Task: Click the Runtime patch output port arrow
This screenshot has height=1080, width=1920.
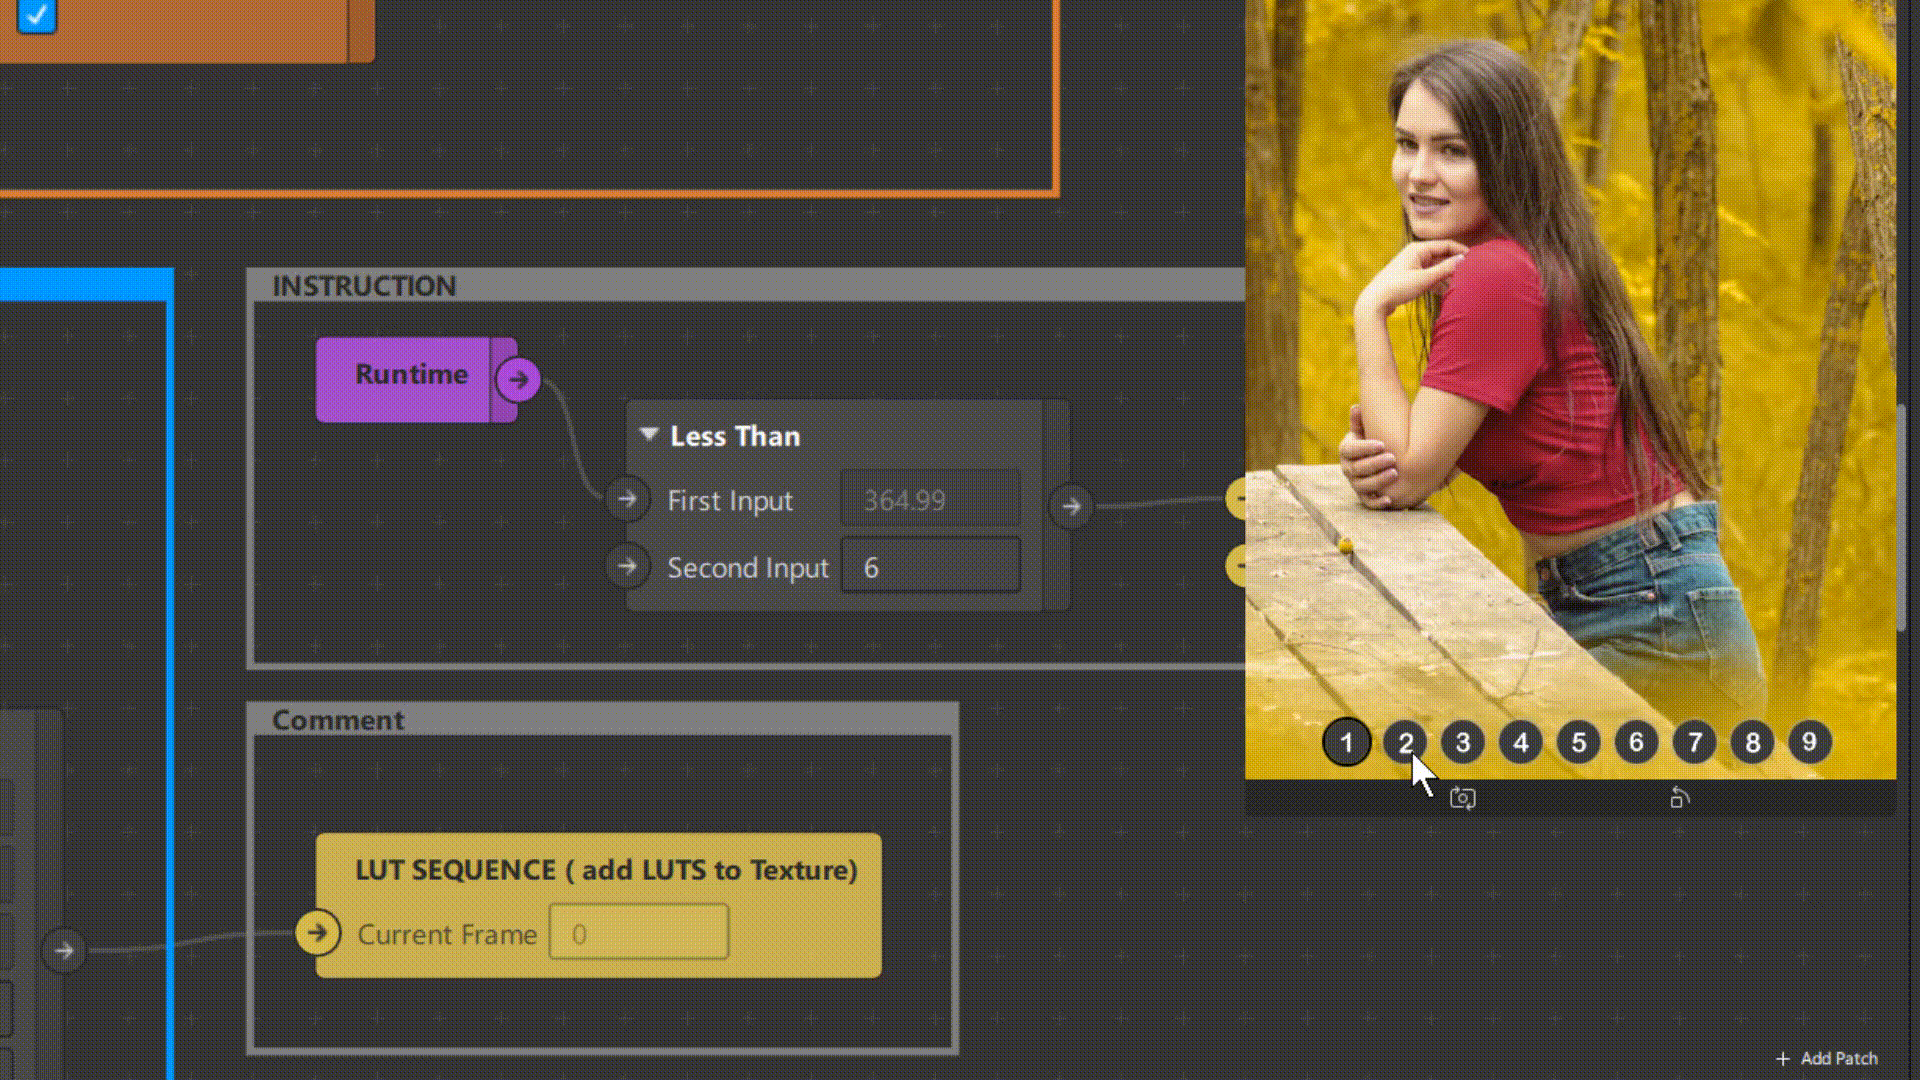Action: (x=518, y=380)
